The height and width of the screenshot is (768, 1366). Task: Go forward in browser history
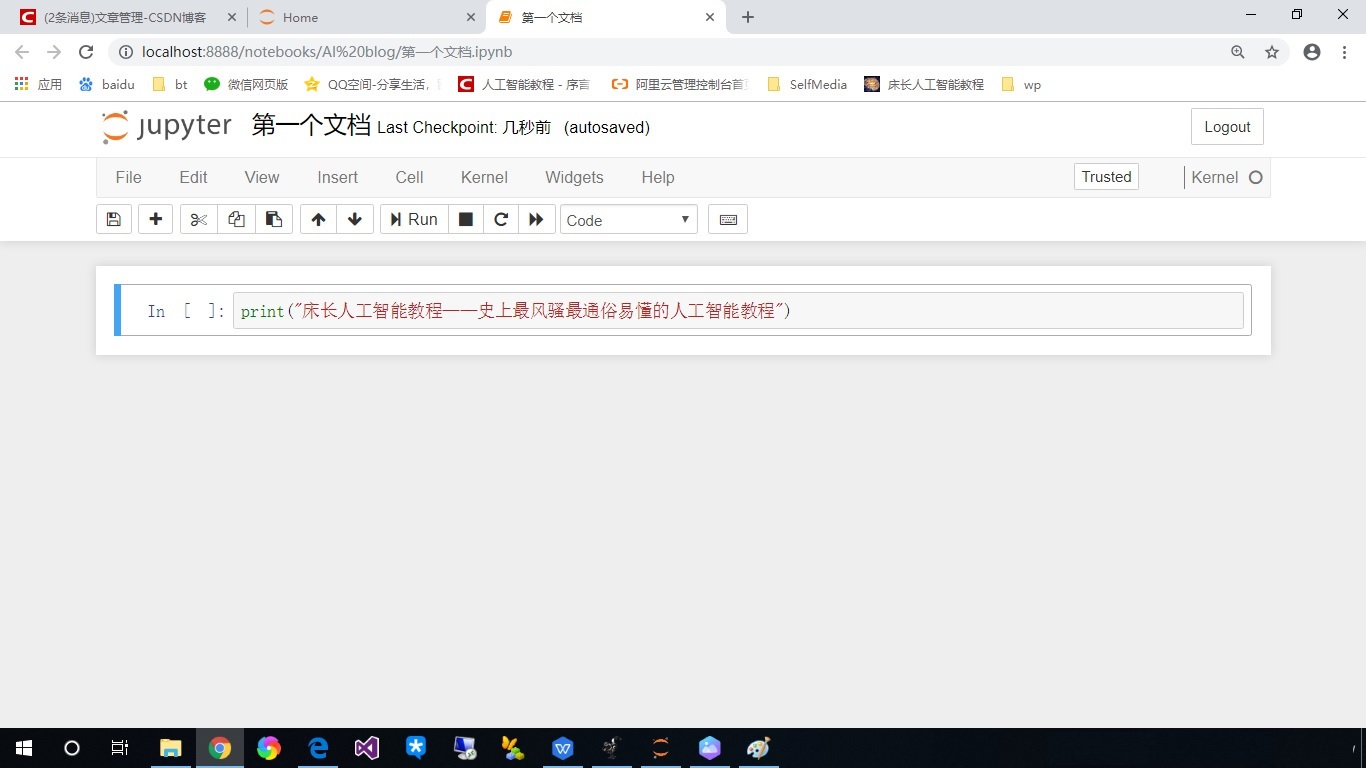click(x=54, y=52)
